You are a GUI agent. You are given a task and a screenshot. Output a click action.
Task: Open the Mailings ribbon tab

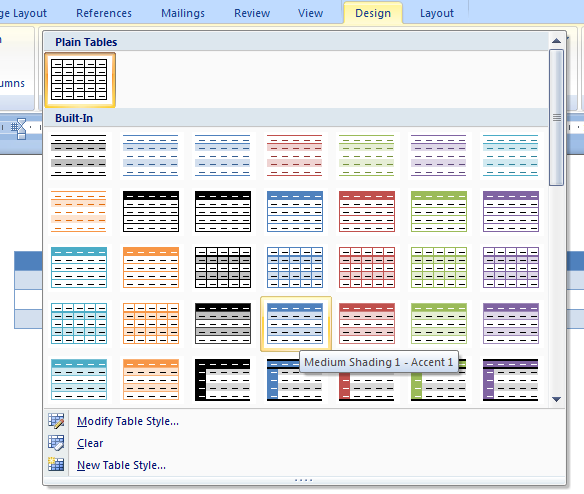[x=182, y=13]
